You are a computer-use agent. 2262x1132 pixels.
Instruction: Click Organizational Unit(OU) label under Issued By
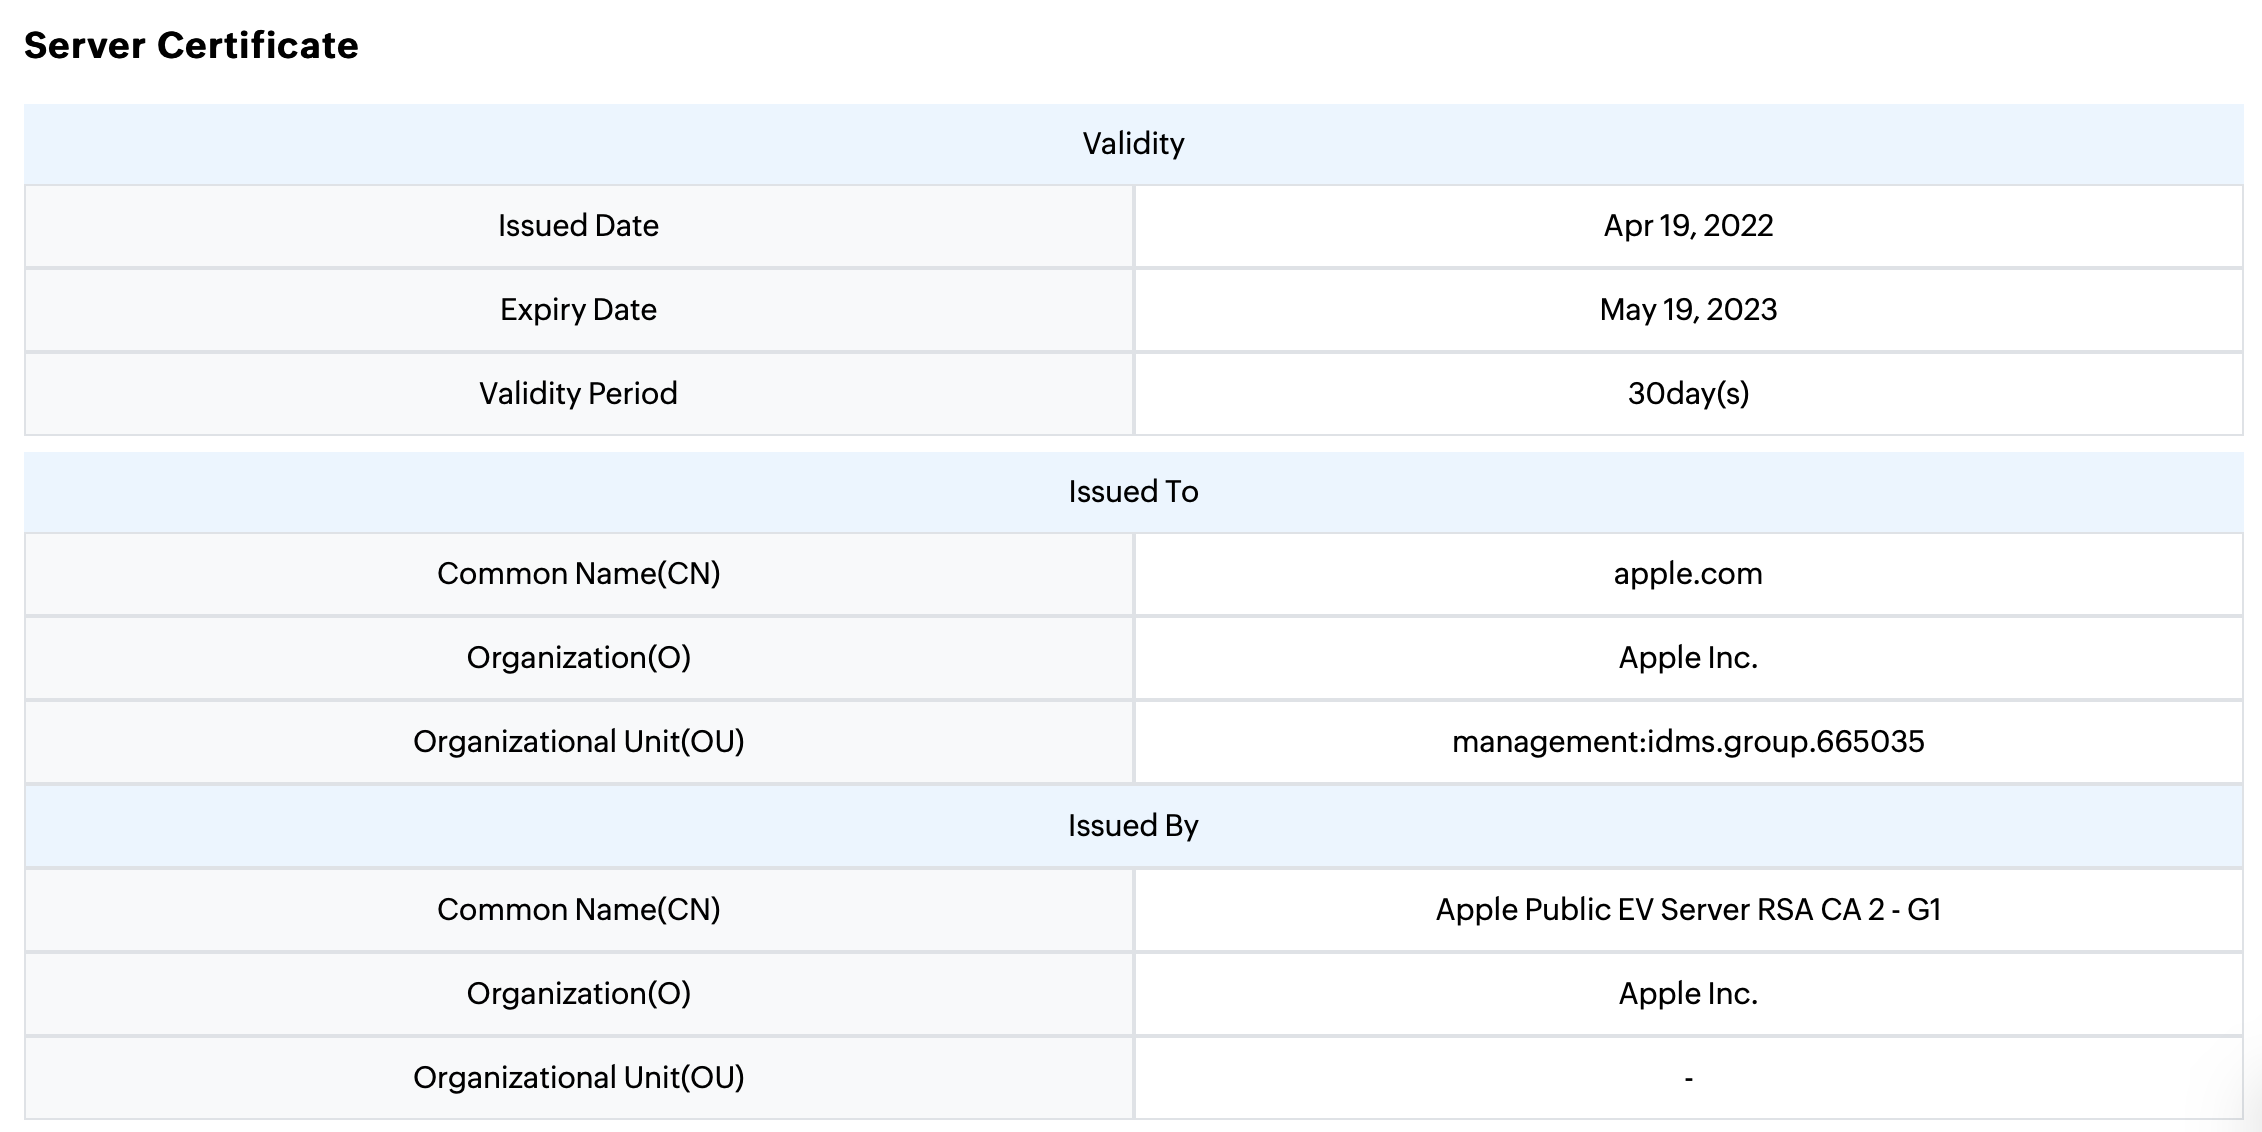(x=578, y=1078)
